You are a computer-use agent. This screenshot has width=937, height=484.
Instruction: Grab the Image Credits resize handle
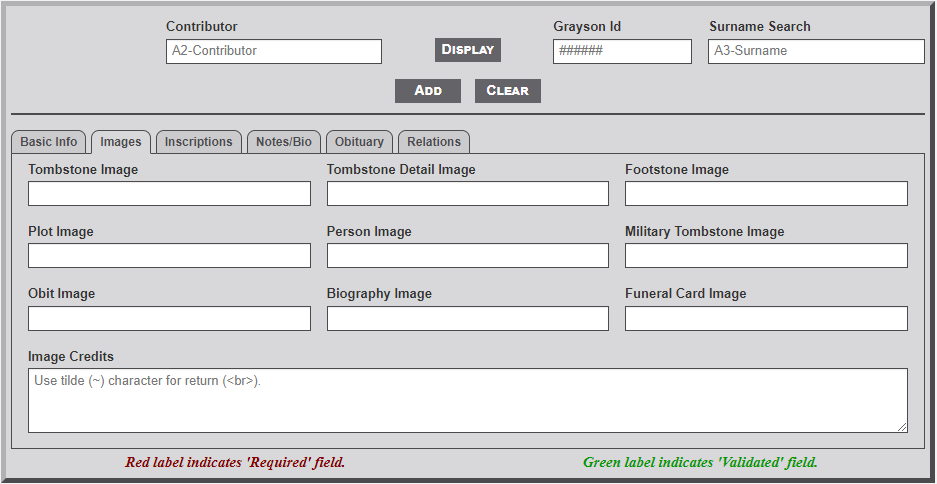click(x=902, y=427)
